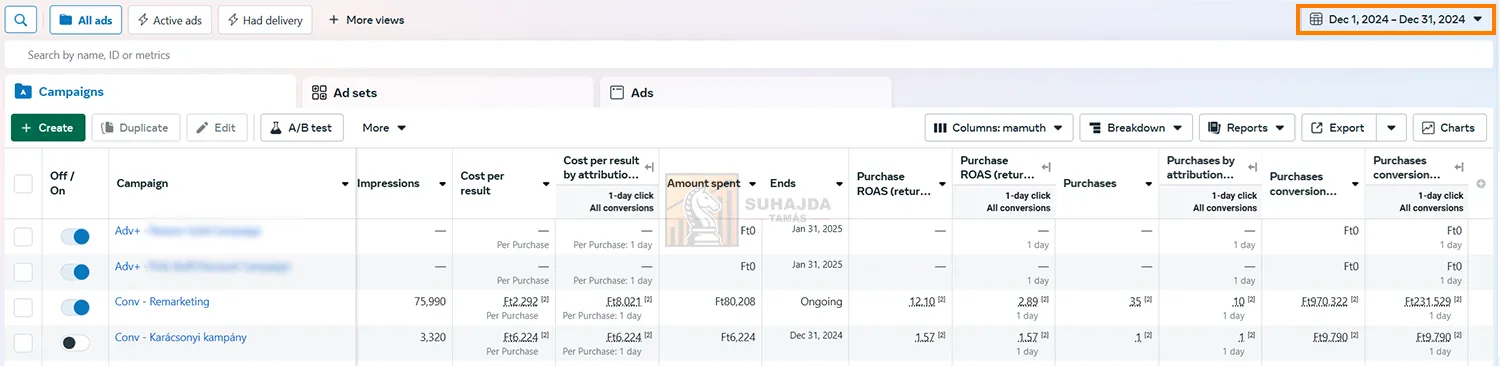Image resolution: width=1500 pixels, height=366 pixels.
Task: Open the Reports dropdown
Action: 1247,128
